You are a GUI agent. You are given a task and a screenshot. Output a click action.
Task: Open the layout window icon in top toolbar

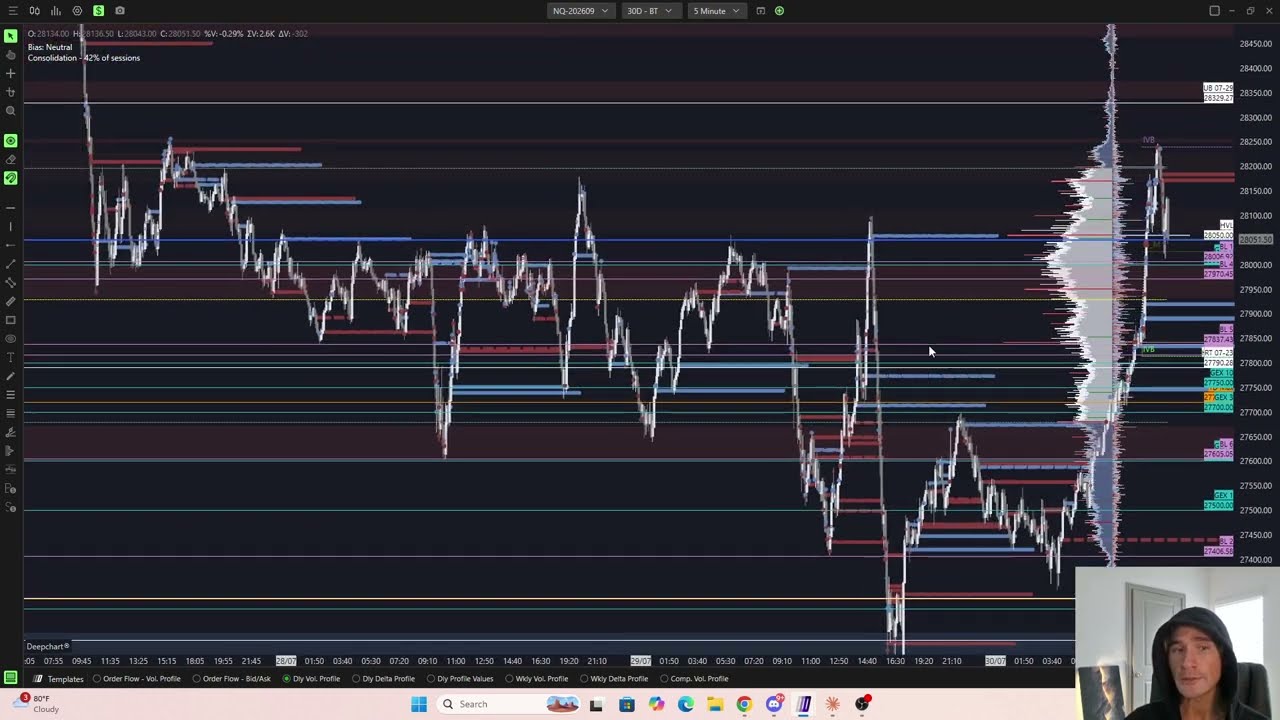760,11
